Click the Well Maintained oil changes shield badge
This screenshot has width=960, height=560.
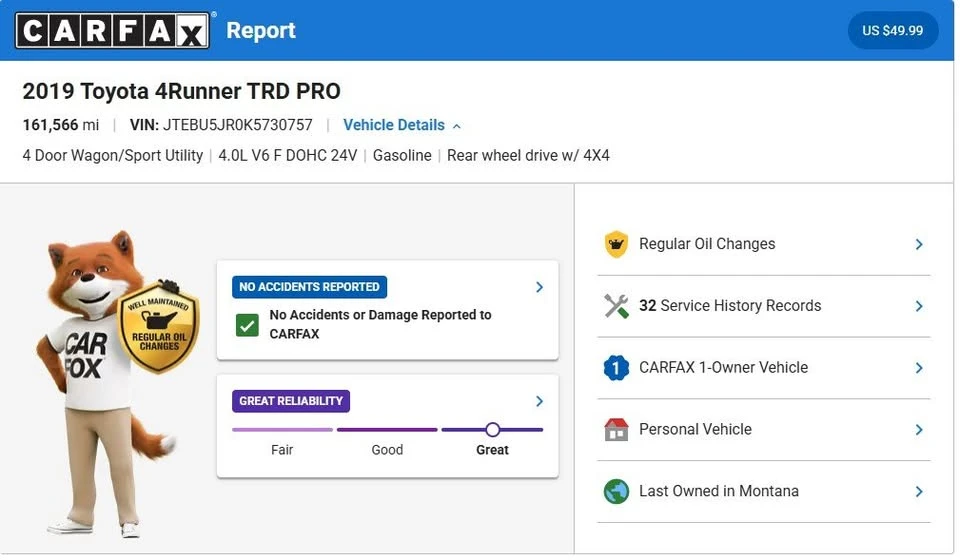click(x=159, y=327)
